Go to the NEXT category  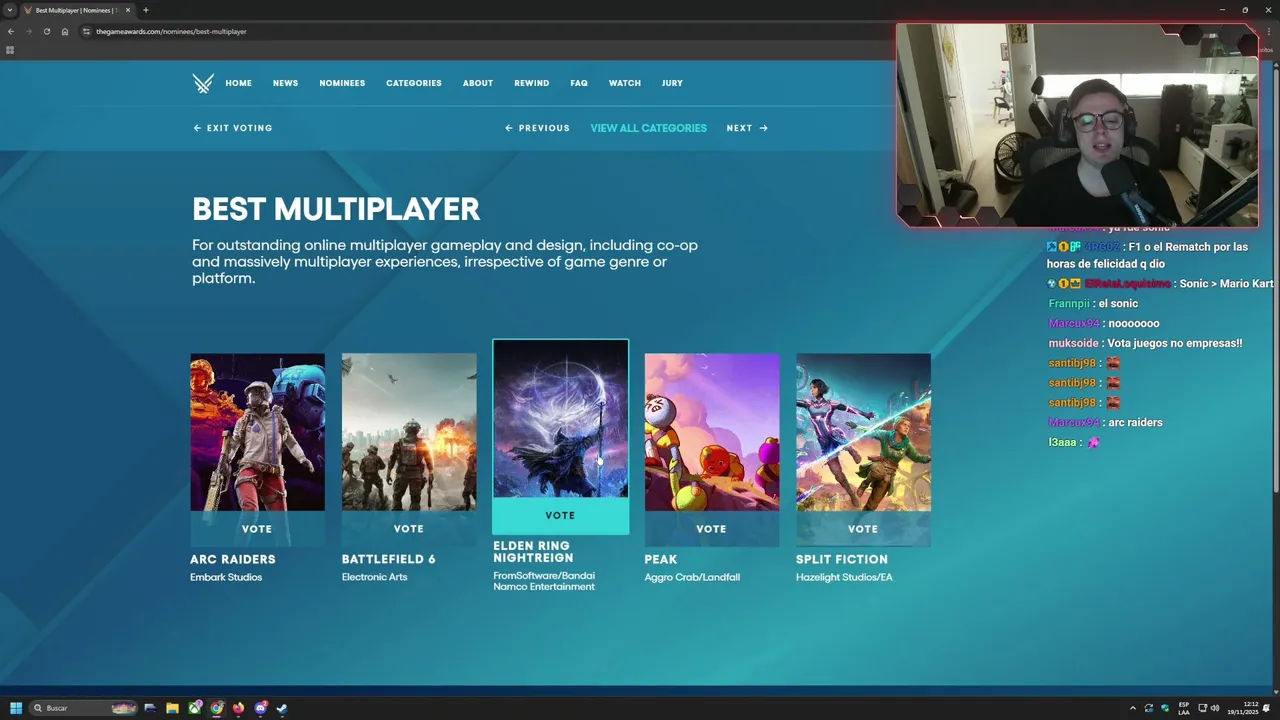point(747,128)
